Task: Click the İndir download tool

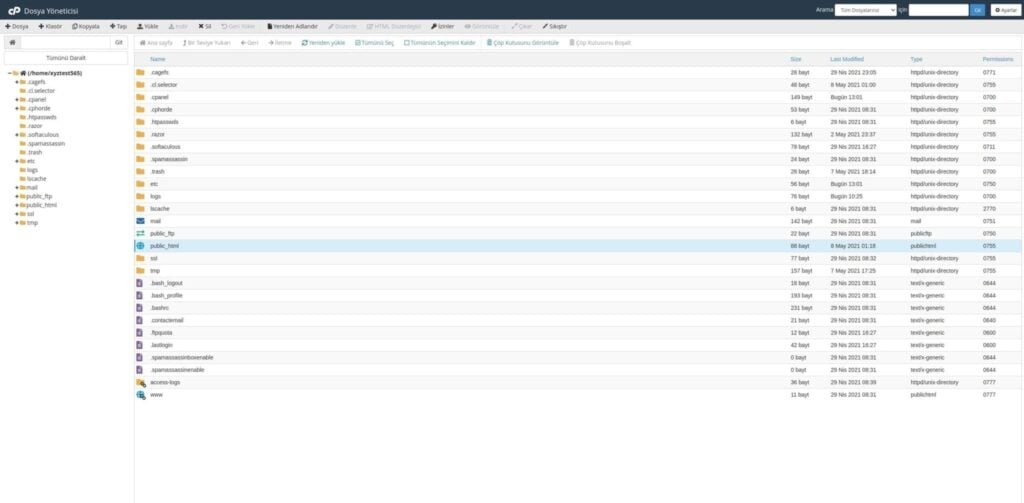Action: click(178, 27)
